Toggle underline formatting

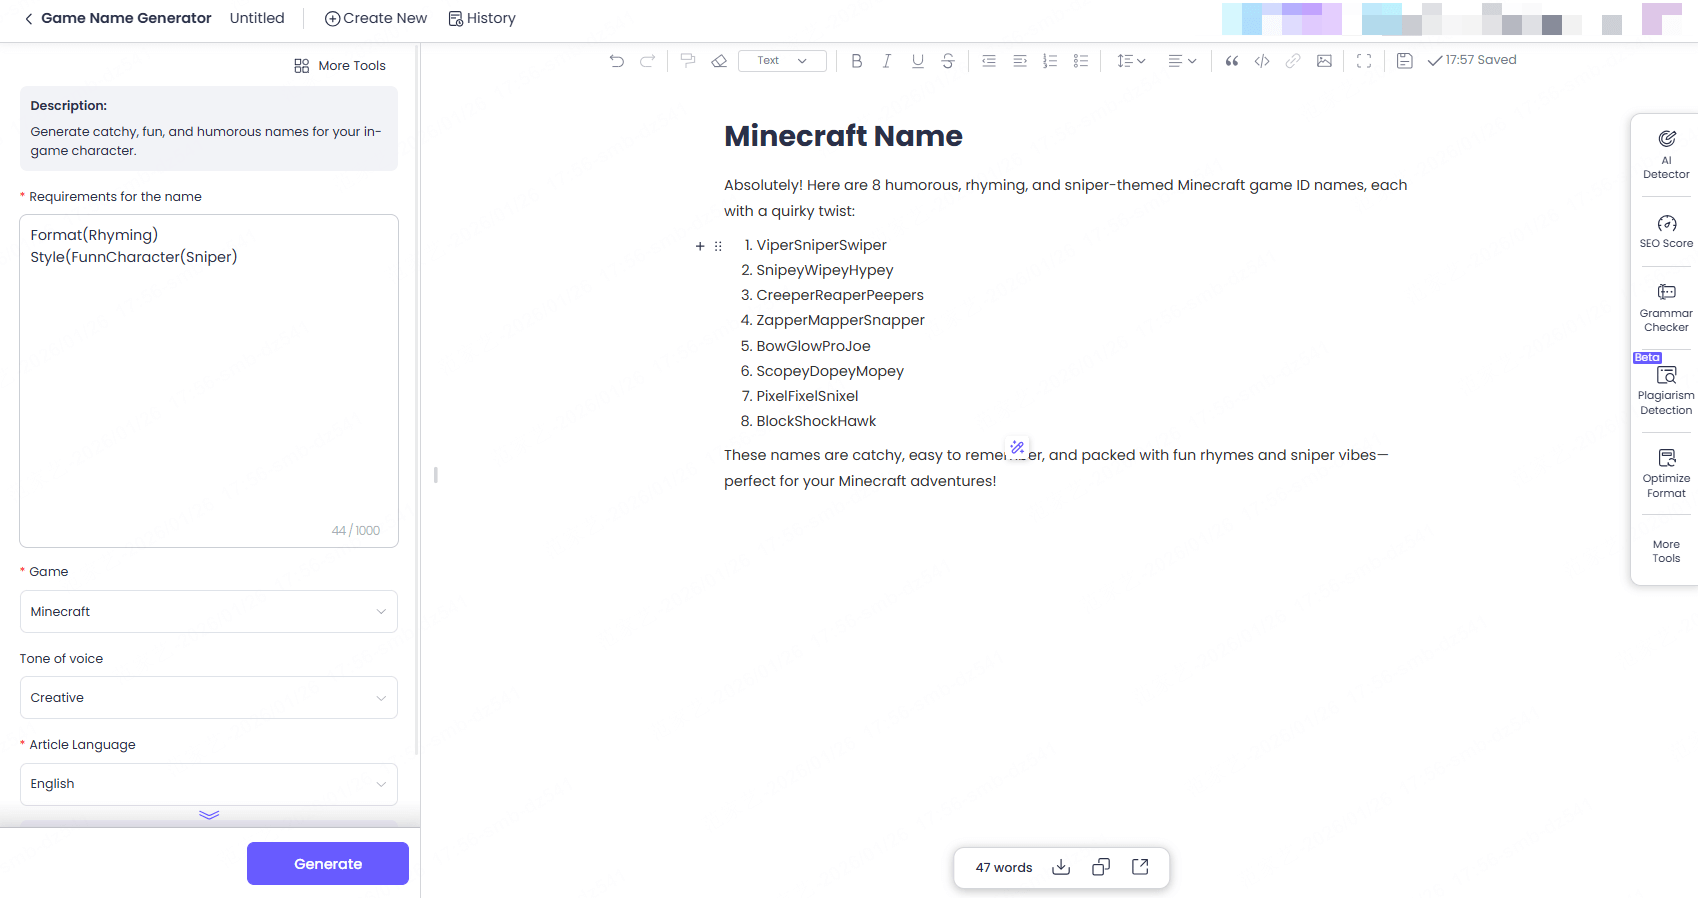(x=918, y=61)
